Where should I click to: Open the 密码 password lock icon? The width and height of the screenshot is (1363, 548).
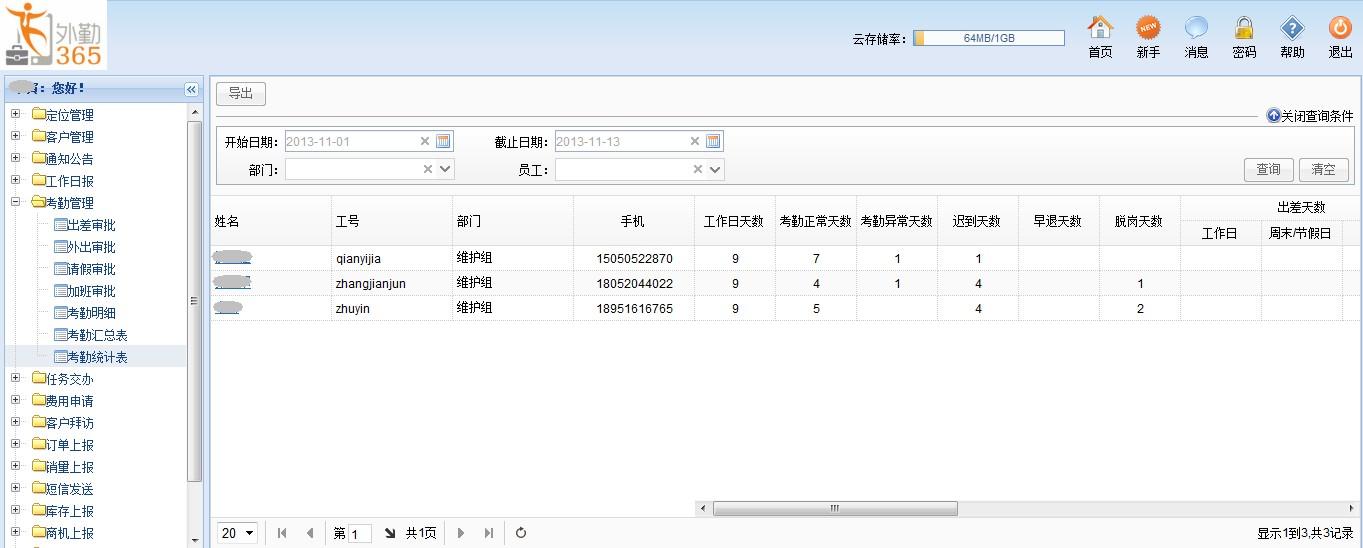coord(1244,28)
